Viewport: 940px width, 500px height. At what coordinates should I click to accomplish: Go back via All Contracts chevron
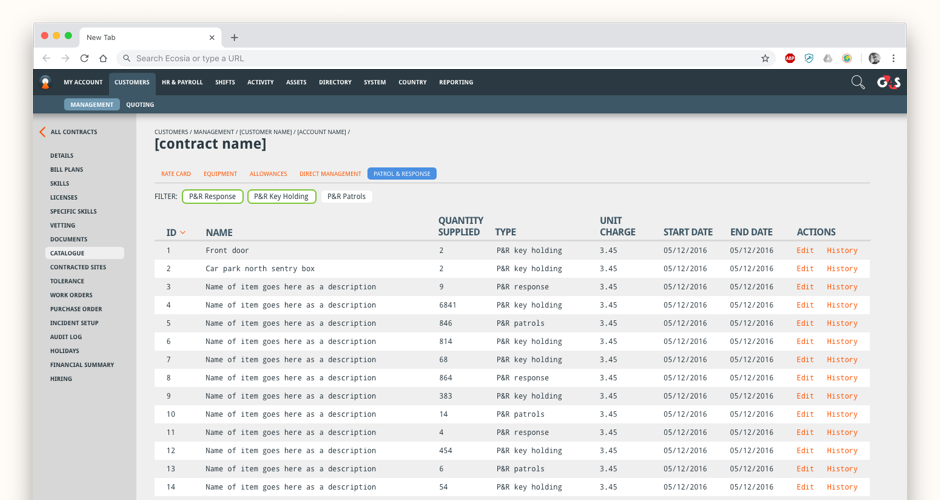point(42,132)
